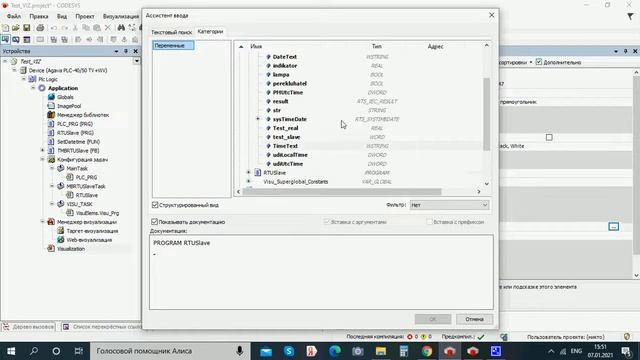Toggle the Дополнительно checkbox in the properties panel
Viewport: 640px width, 360px height.
(x=539, y=62)
